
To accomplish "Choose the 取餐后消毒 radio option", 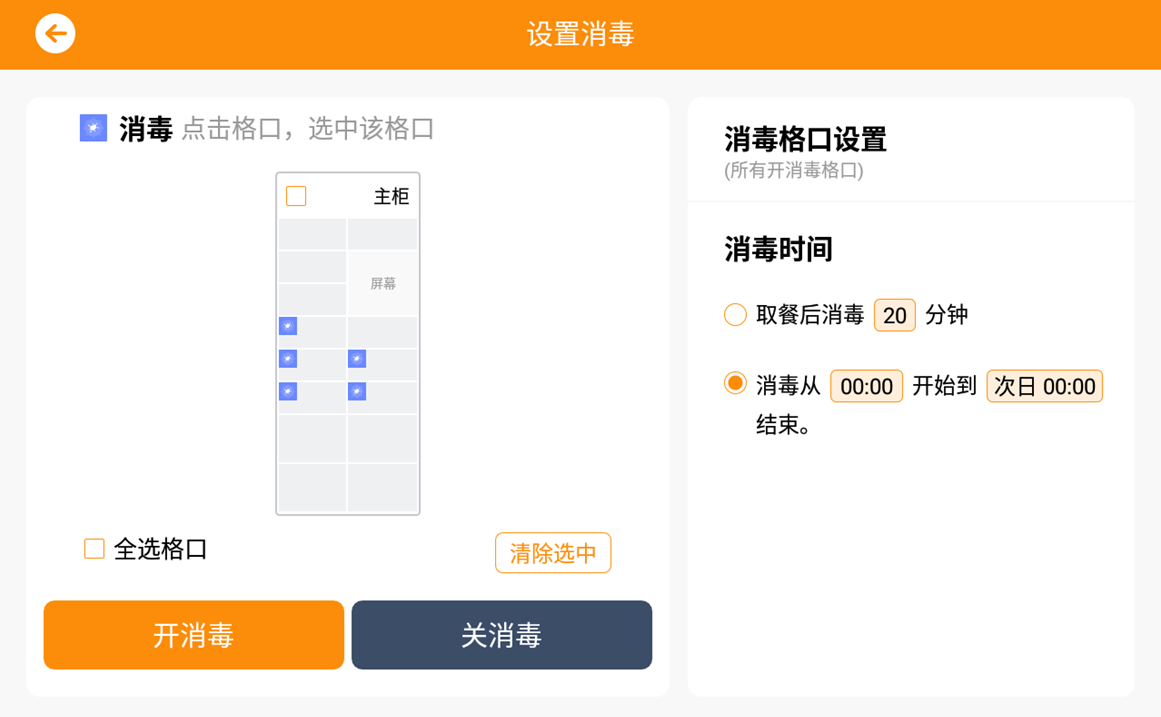I will click(x=735, y=315).
